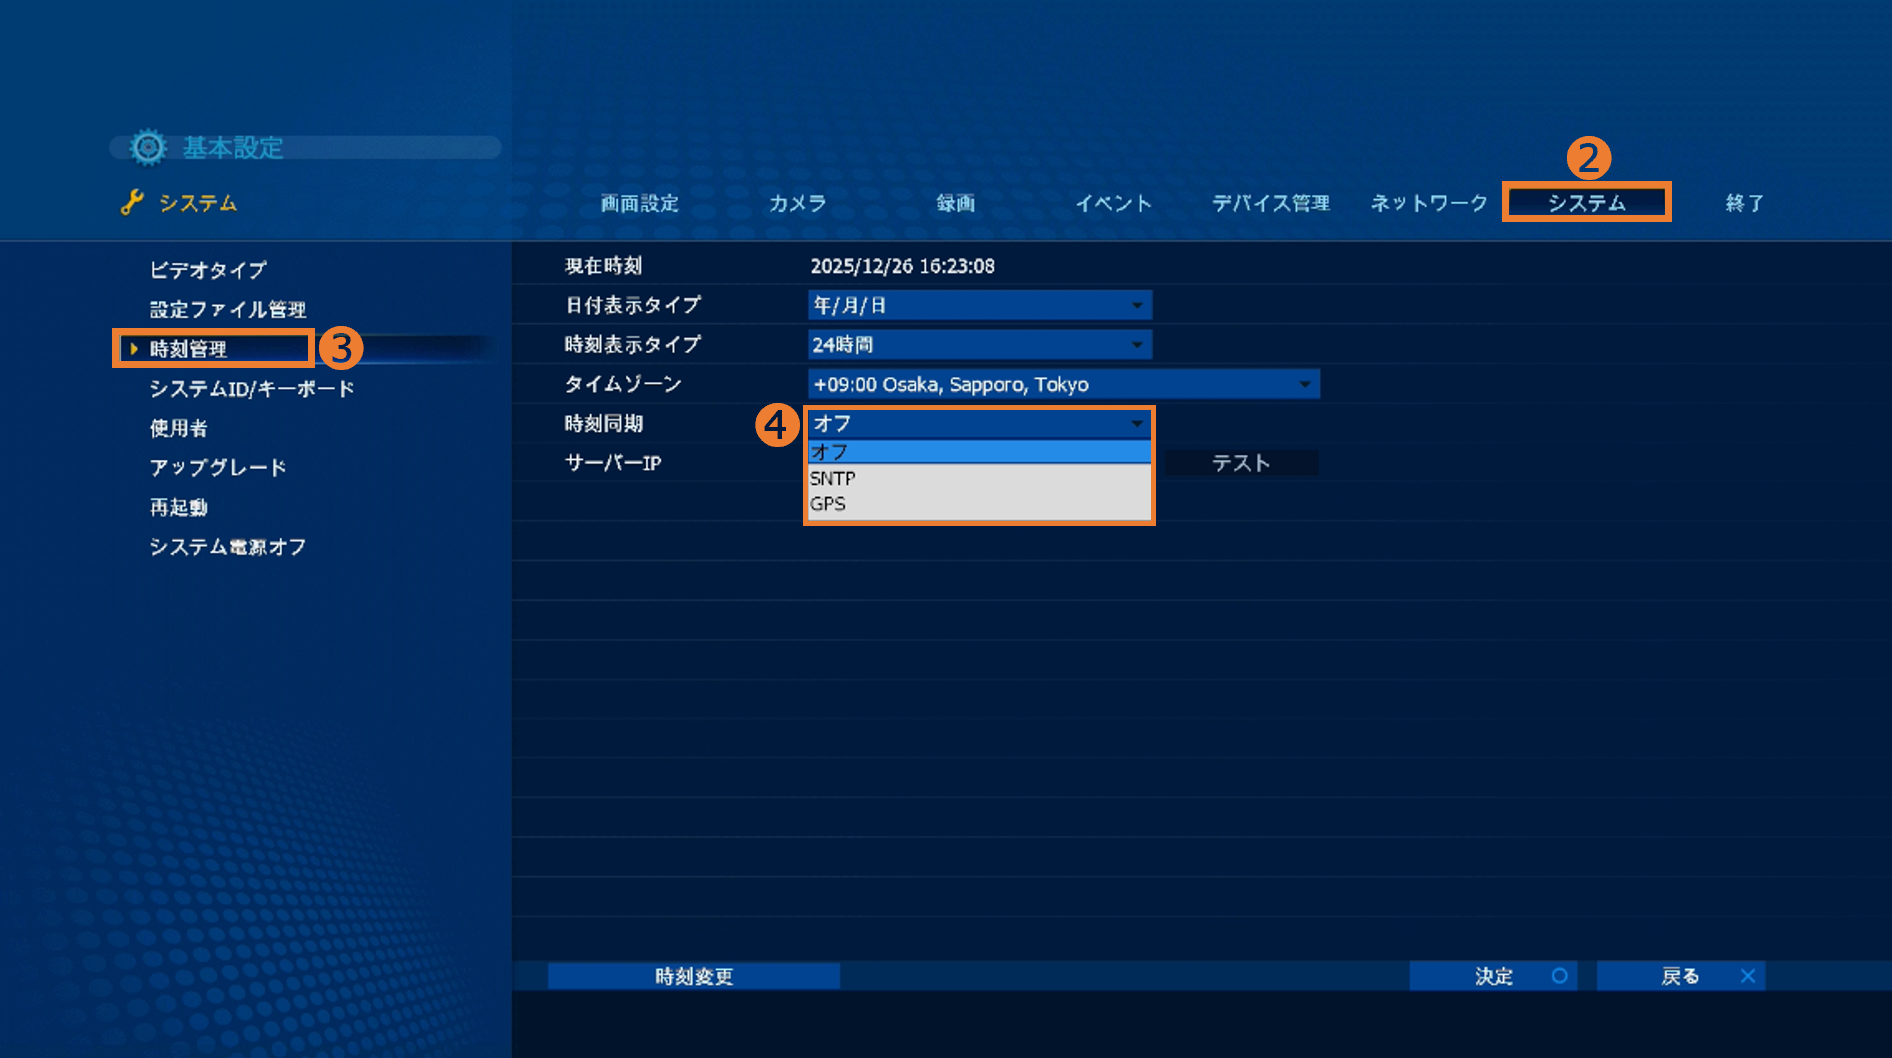Open the デバイス管理 tab
This screenshot has width=1892, height=1058.
1270,203
